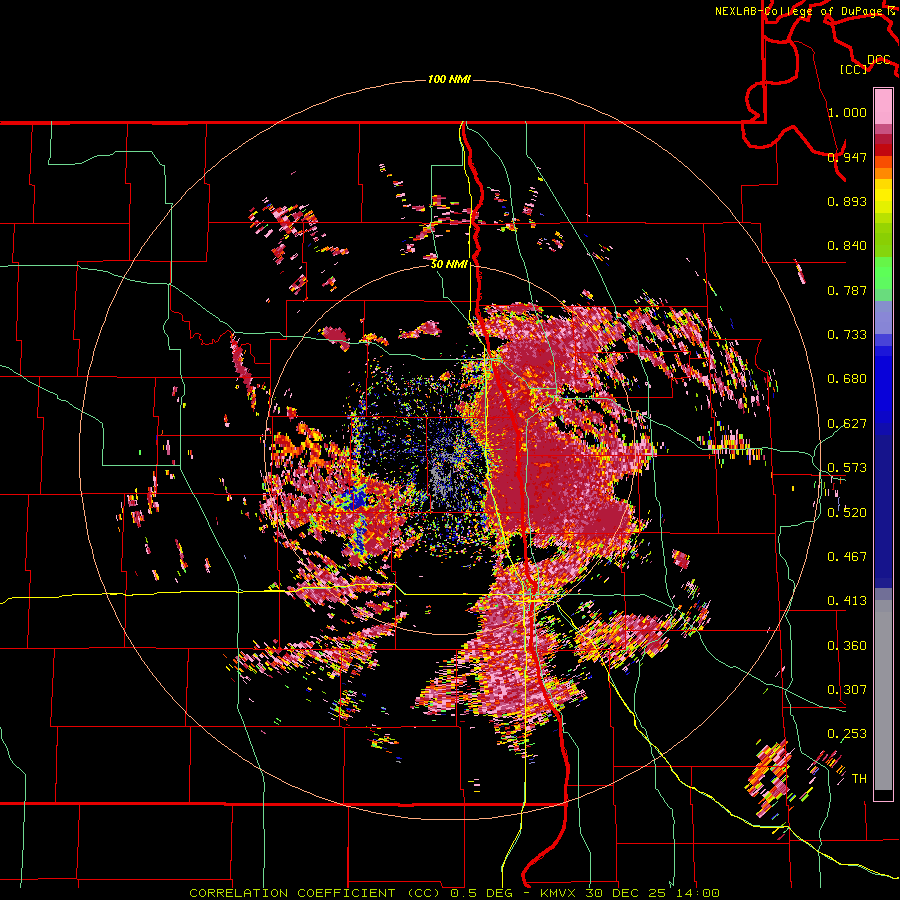This screenshot has width=900, height=900.
Task: Click the 0.680 scale value
Action: (x=847, y=379)
